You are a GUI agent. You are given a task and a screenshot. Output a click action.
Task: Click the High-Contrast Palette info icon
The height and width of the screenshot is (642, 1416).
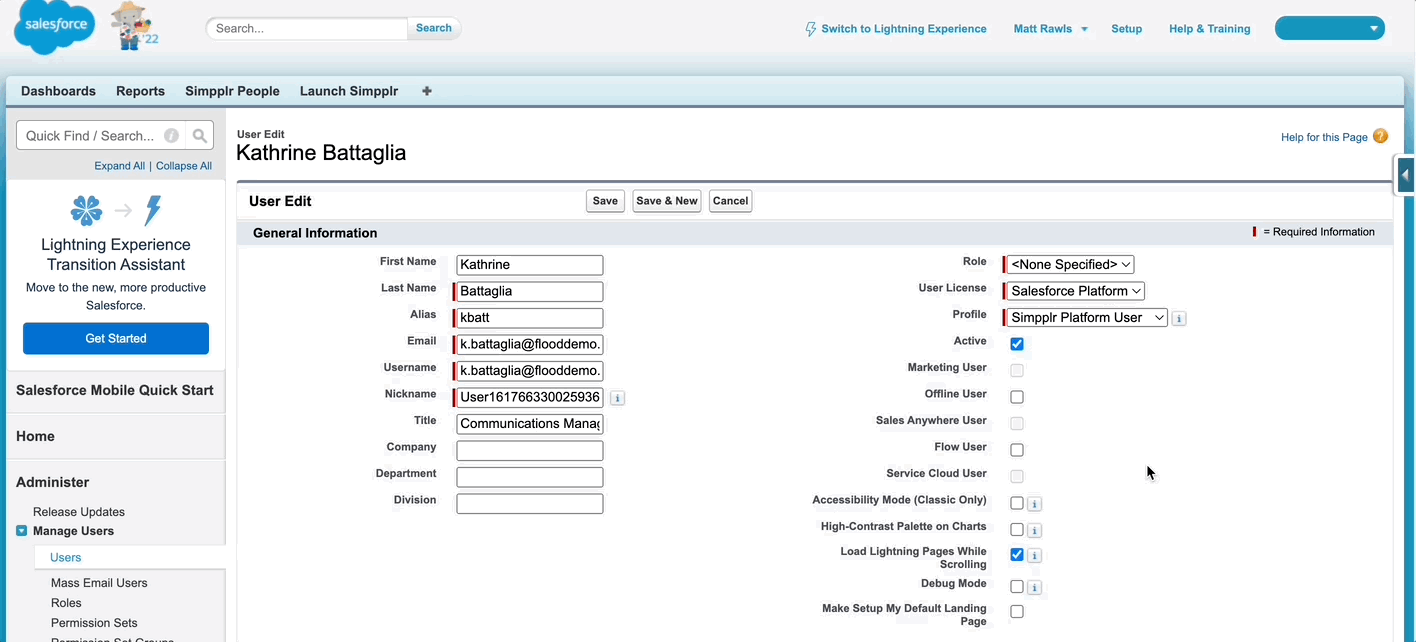point(1035,531)
